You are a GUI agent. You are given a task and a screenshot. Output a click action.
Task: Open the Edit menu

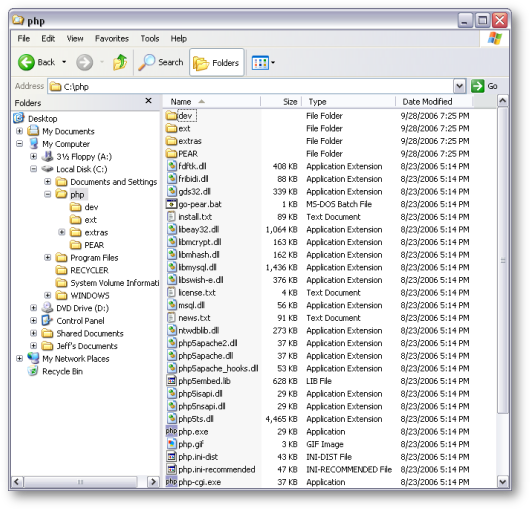tap(48, 39)
